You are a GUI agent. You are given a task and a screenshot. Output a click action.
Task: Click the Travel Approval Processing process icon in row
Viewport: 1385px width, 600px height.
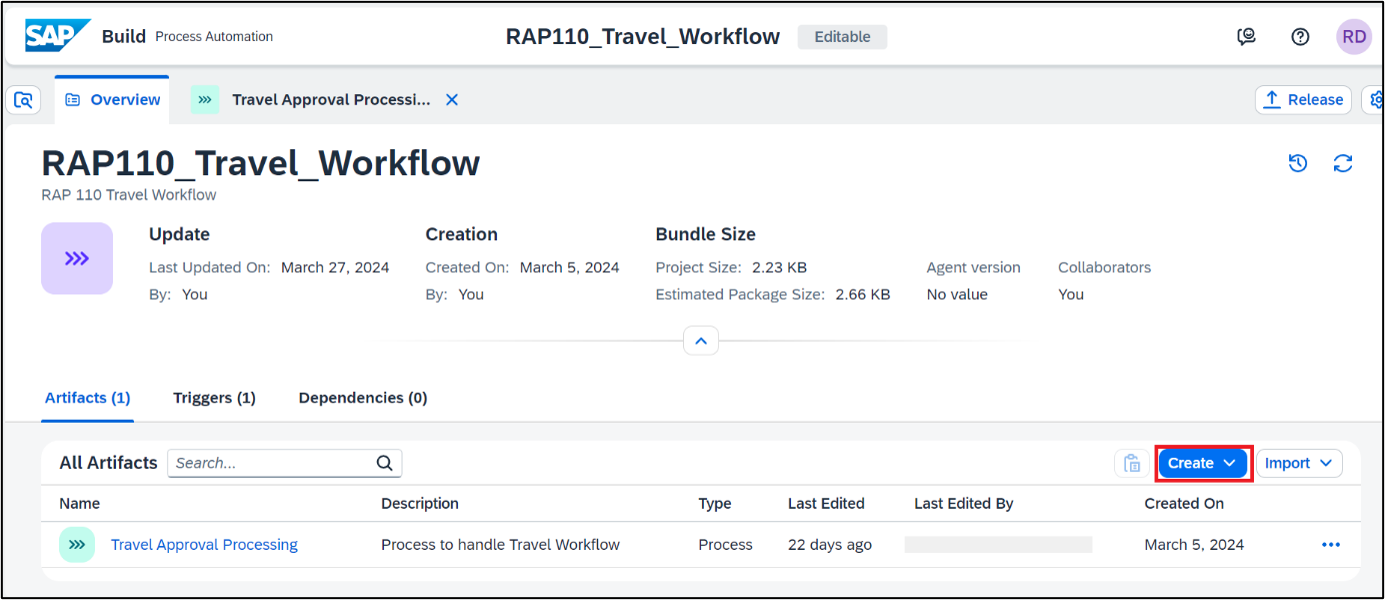(77, 545)
